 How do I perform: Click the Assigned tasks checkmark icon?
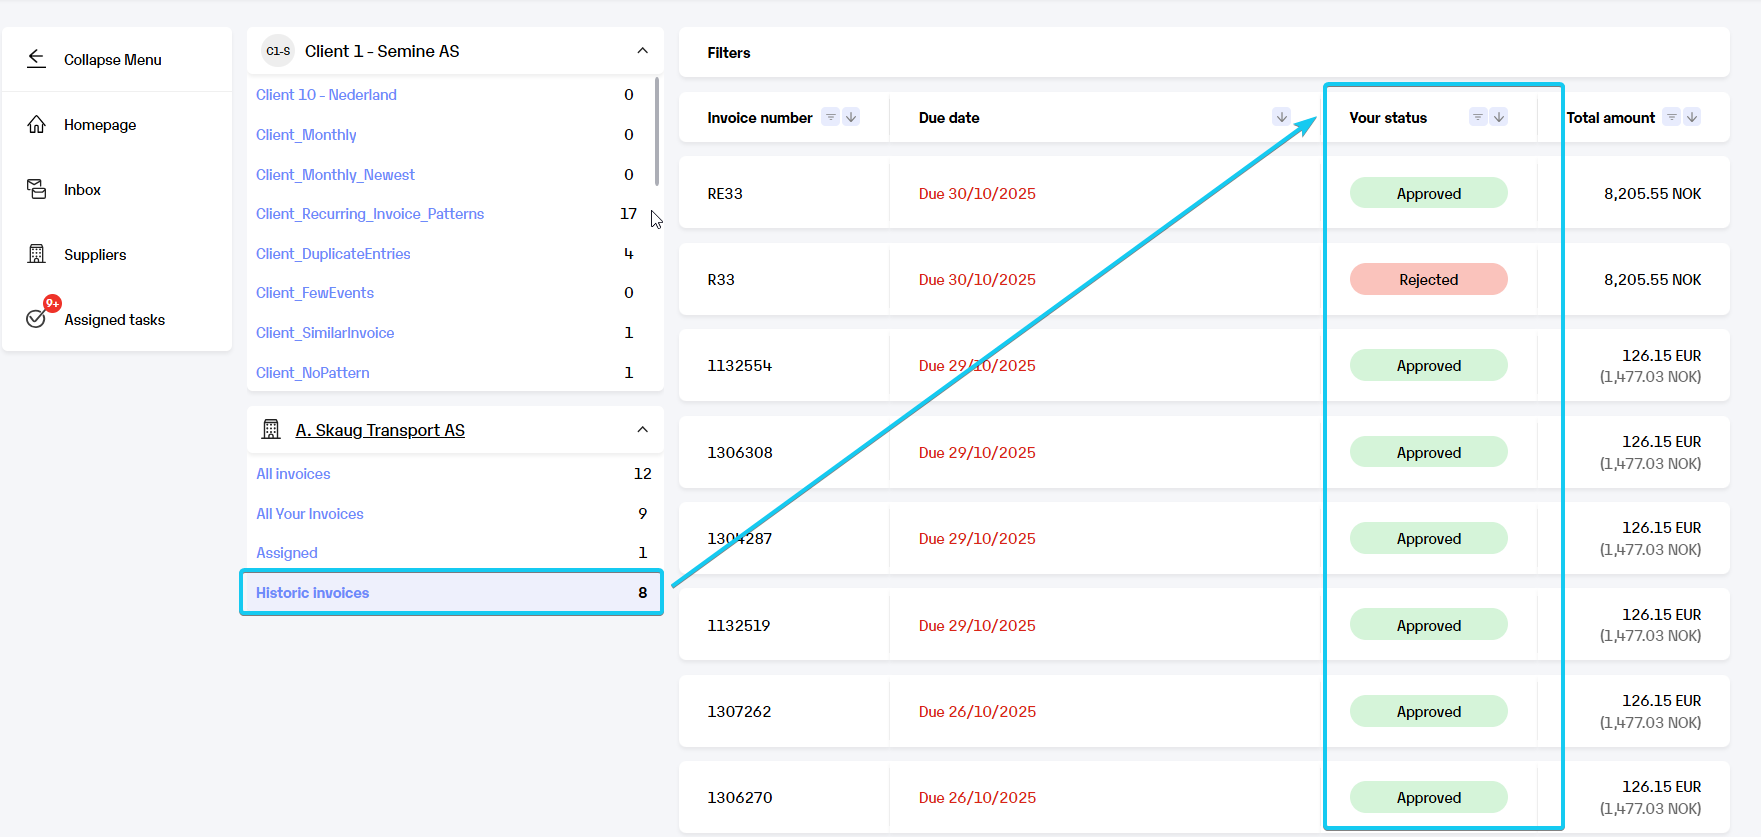[x=36, y=318]
